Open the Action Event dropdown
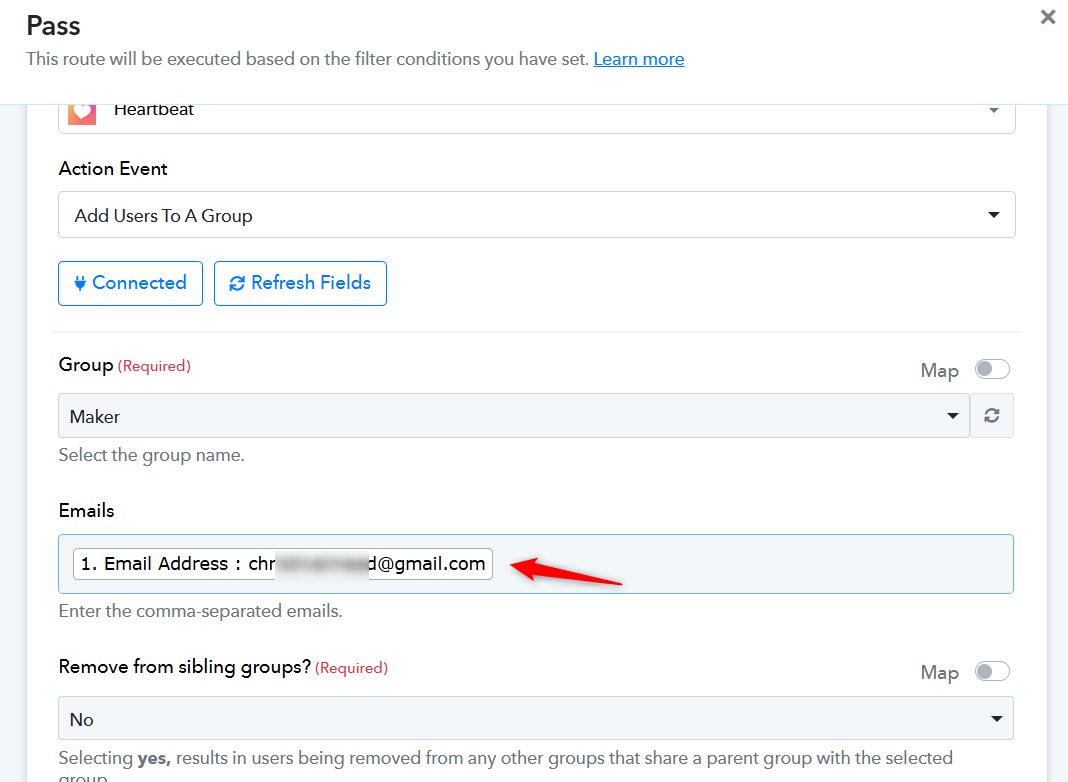The height and width of the screenshot is (782, 1068). point(537,215)
